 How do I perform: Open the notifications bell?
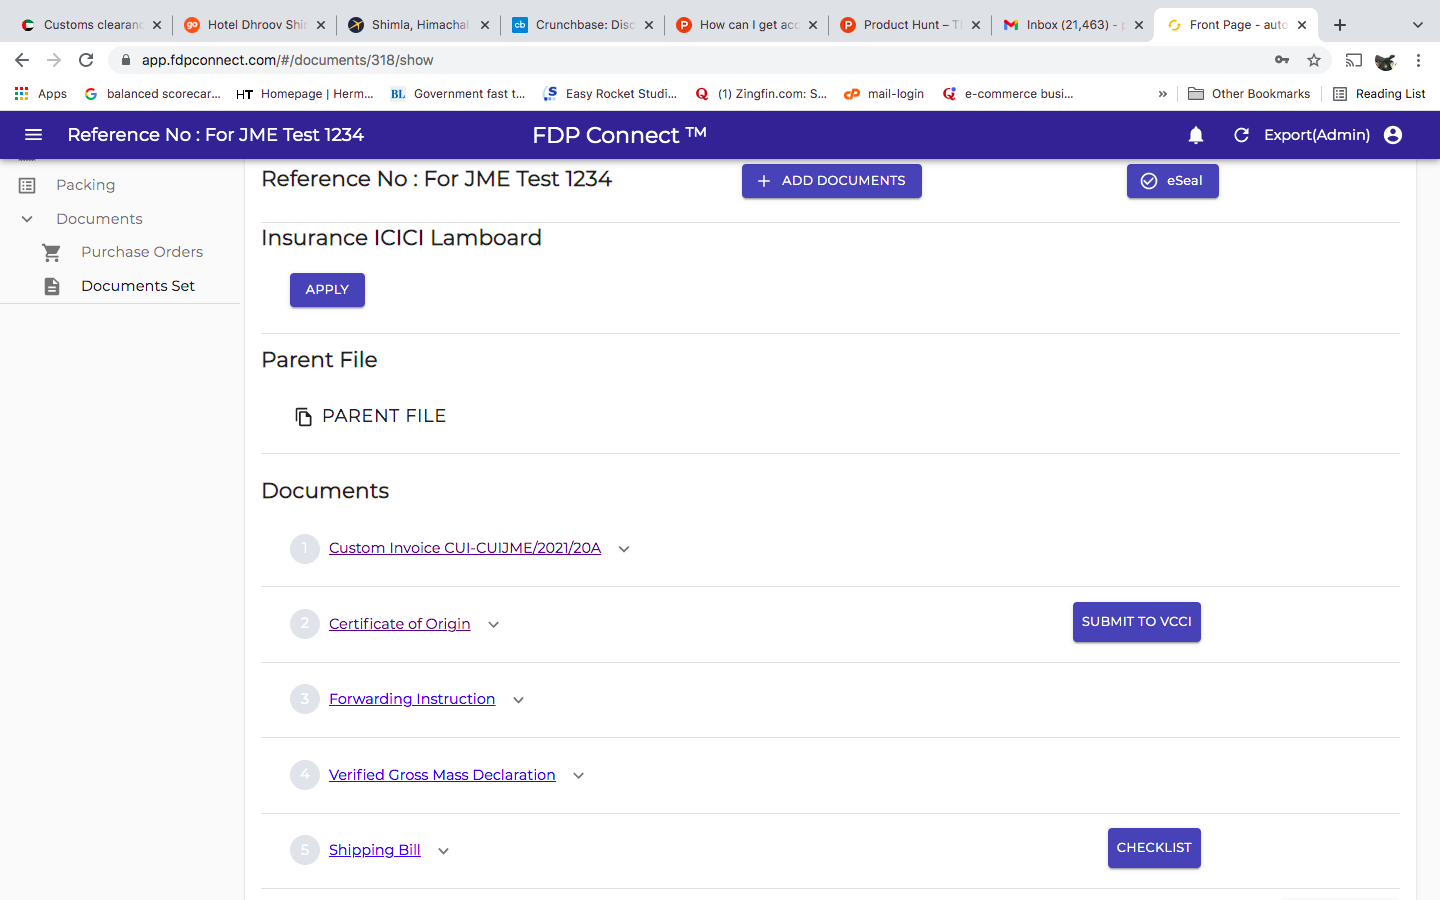[x=1196, y=135]
